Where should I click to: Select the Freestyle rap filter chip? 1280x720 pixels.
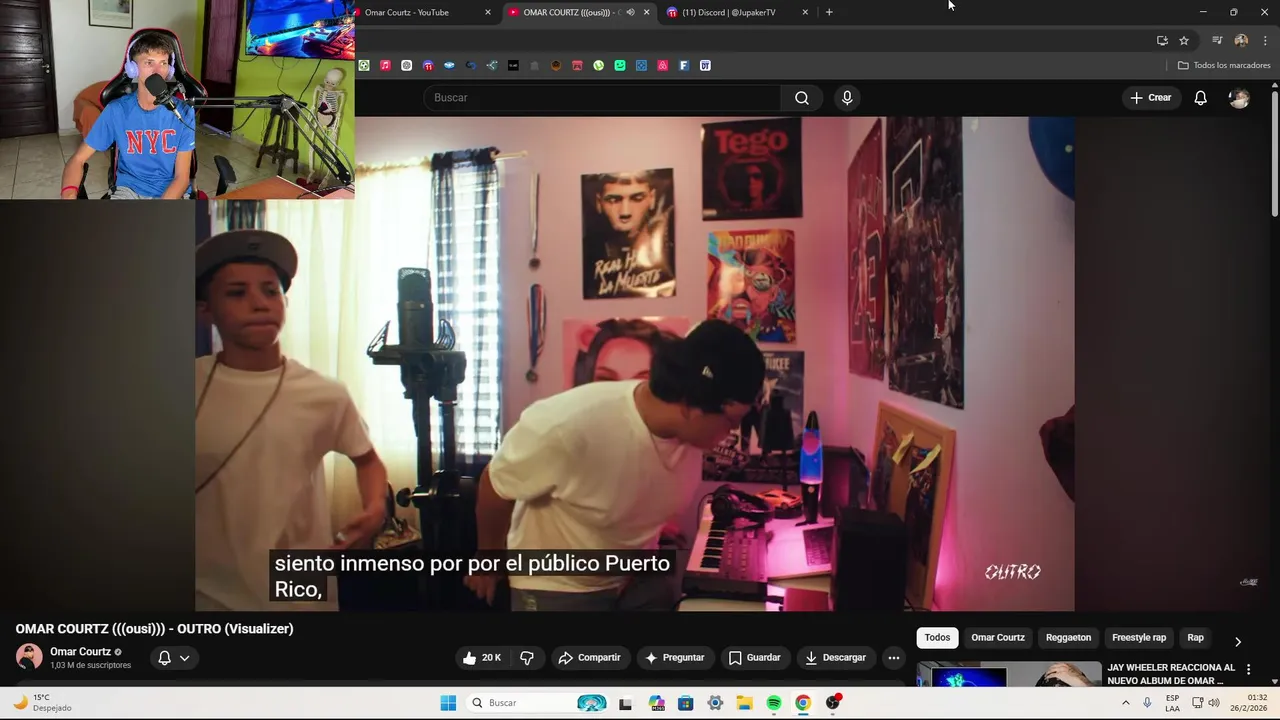click(x=1139, y=638)
